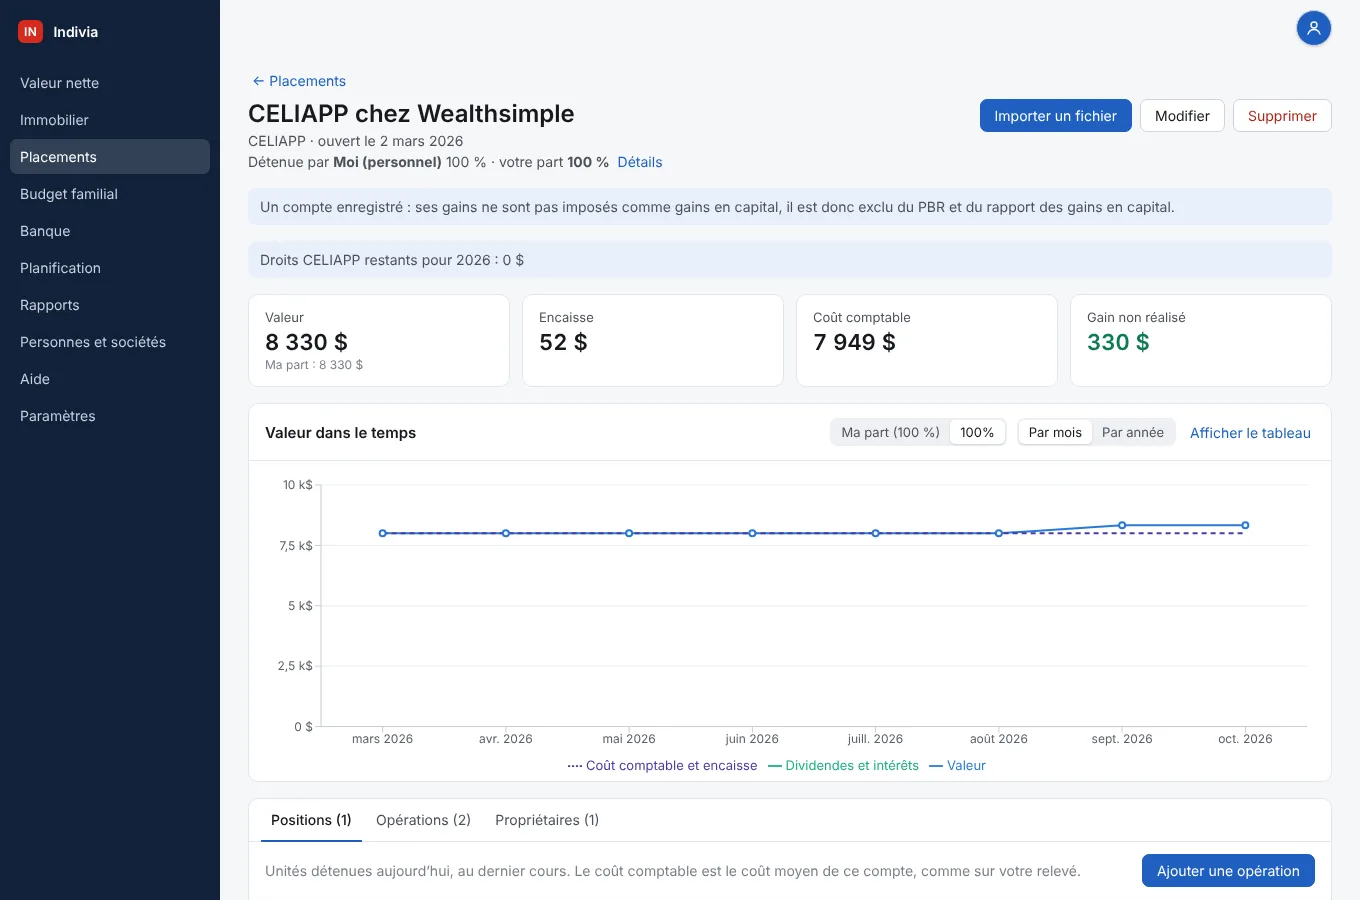Click the Valeur card showing 8 330 $
1360x900 pixels.
click(x=379, y=340)
